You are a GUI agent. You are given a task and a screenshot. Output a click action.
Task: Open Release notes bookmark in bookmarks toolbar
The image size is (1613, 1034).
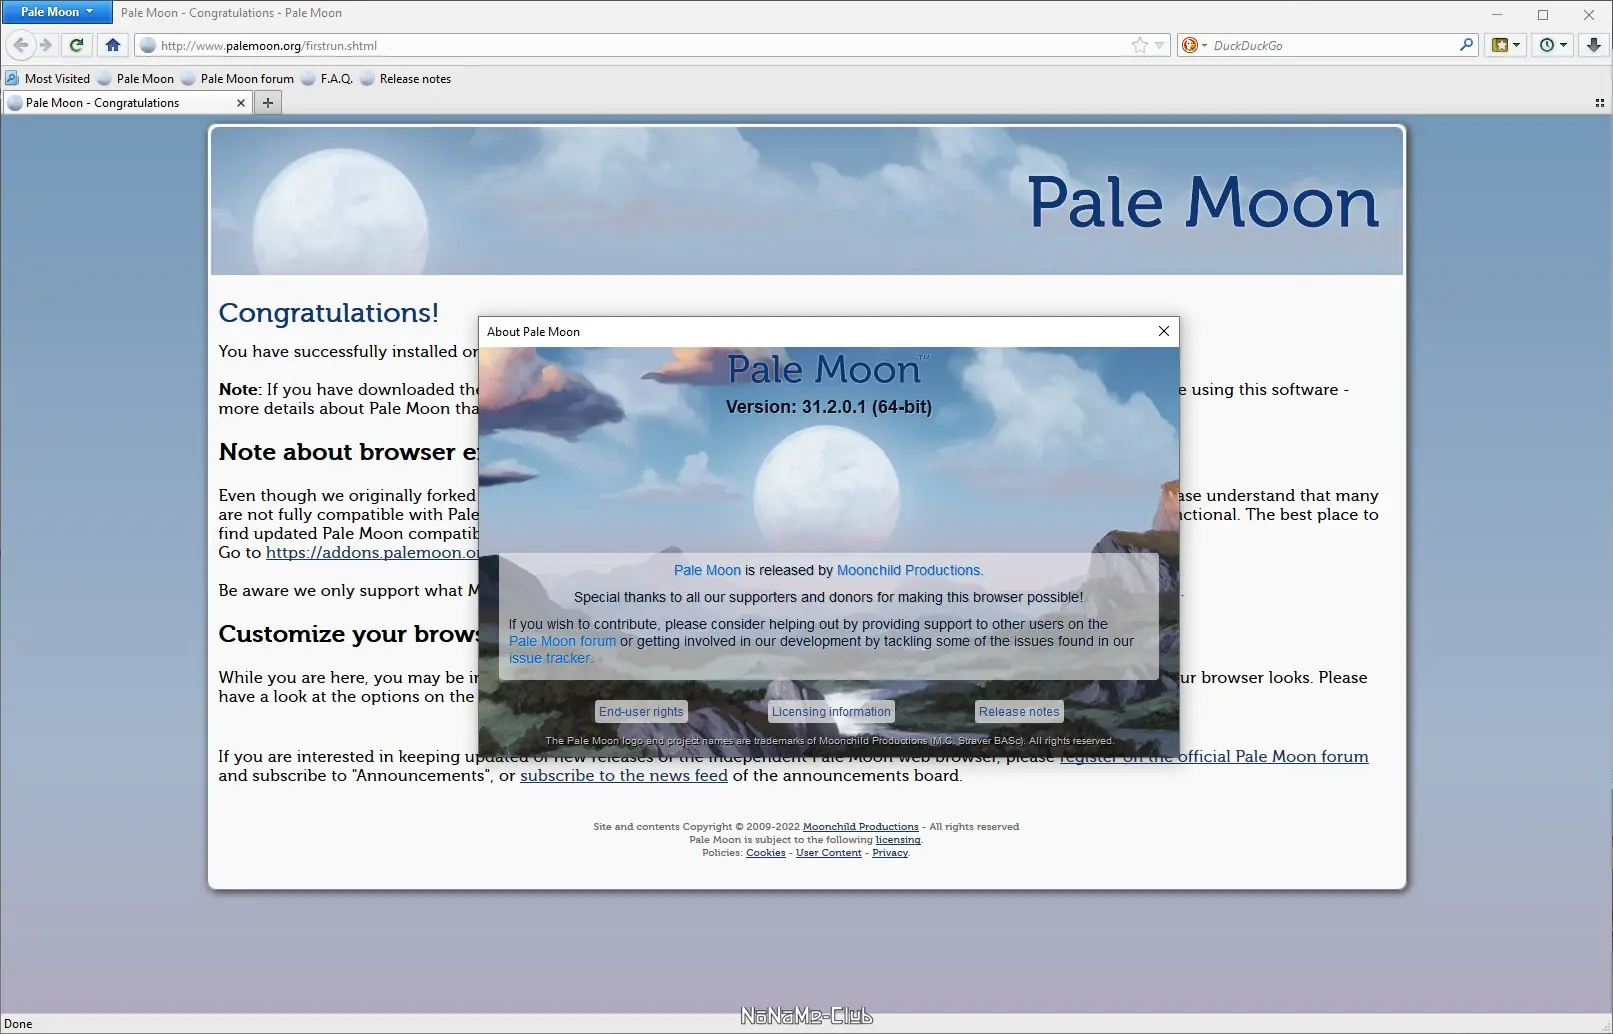405,79
